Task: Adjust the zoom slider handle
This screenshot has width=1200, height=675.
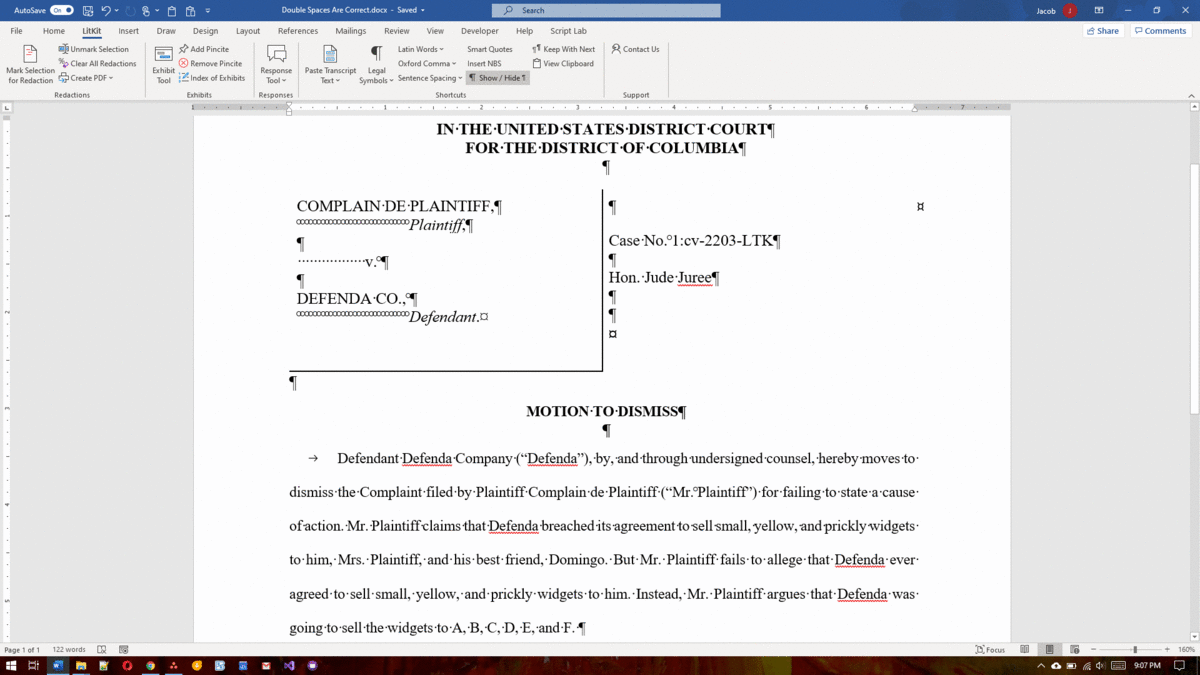Action: pyautogui.click(x=1135, y=650)
